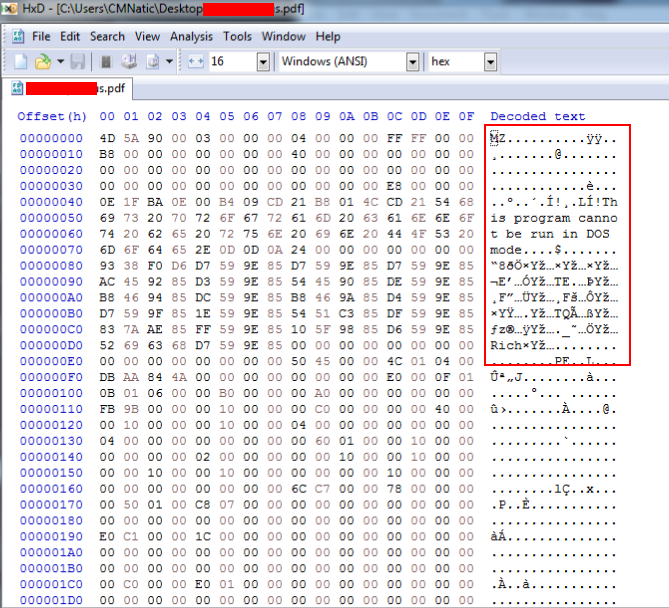Click offset label 000000F0
The height and width of the screenshot is (608, 669).
(x=51, y=377)
